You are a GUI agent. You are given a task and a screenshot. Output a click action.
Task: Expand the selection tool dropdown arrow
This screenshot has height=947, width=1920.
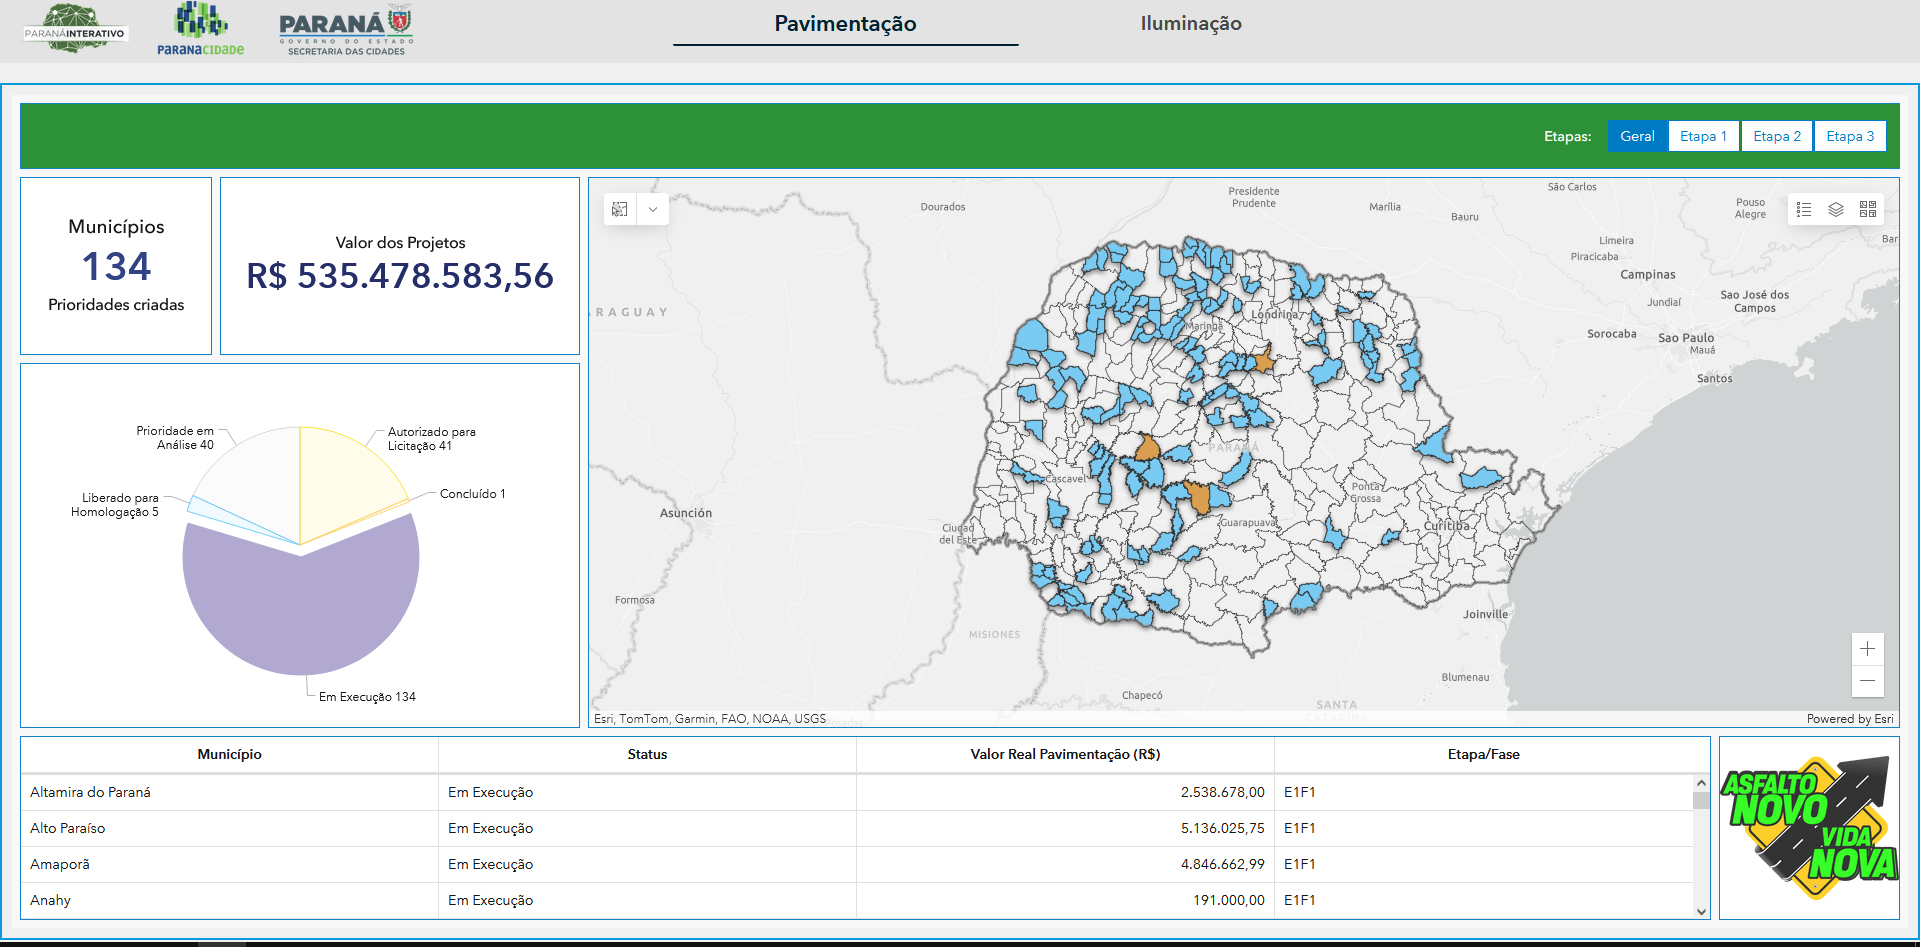click(x=653, y=209)
